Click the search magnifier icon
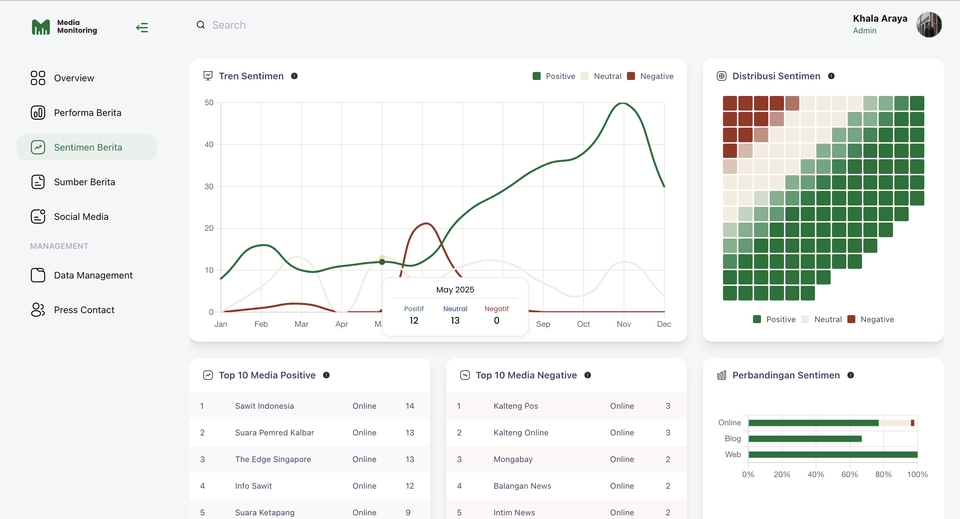960x519 pixels. point(201,25)
